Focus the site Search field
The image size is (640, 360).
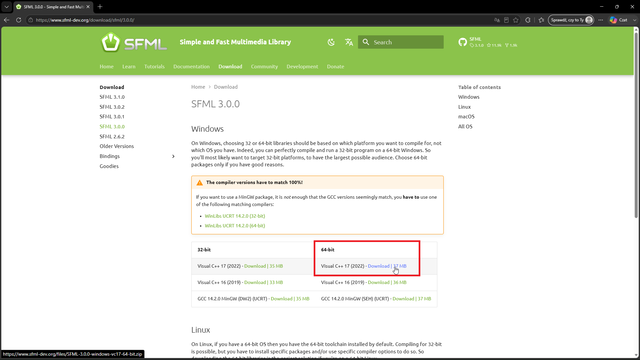[401, 42]
